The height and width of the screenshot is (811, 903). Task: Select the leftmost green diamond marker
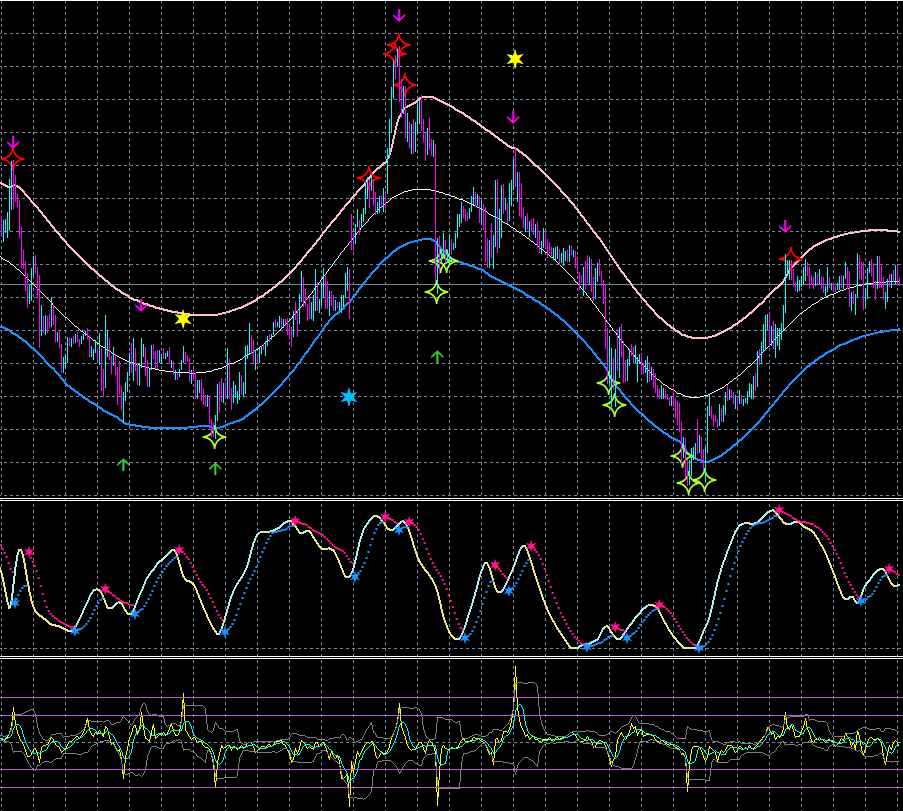[x=215, y=438]
